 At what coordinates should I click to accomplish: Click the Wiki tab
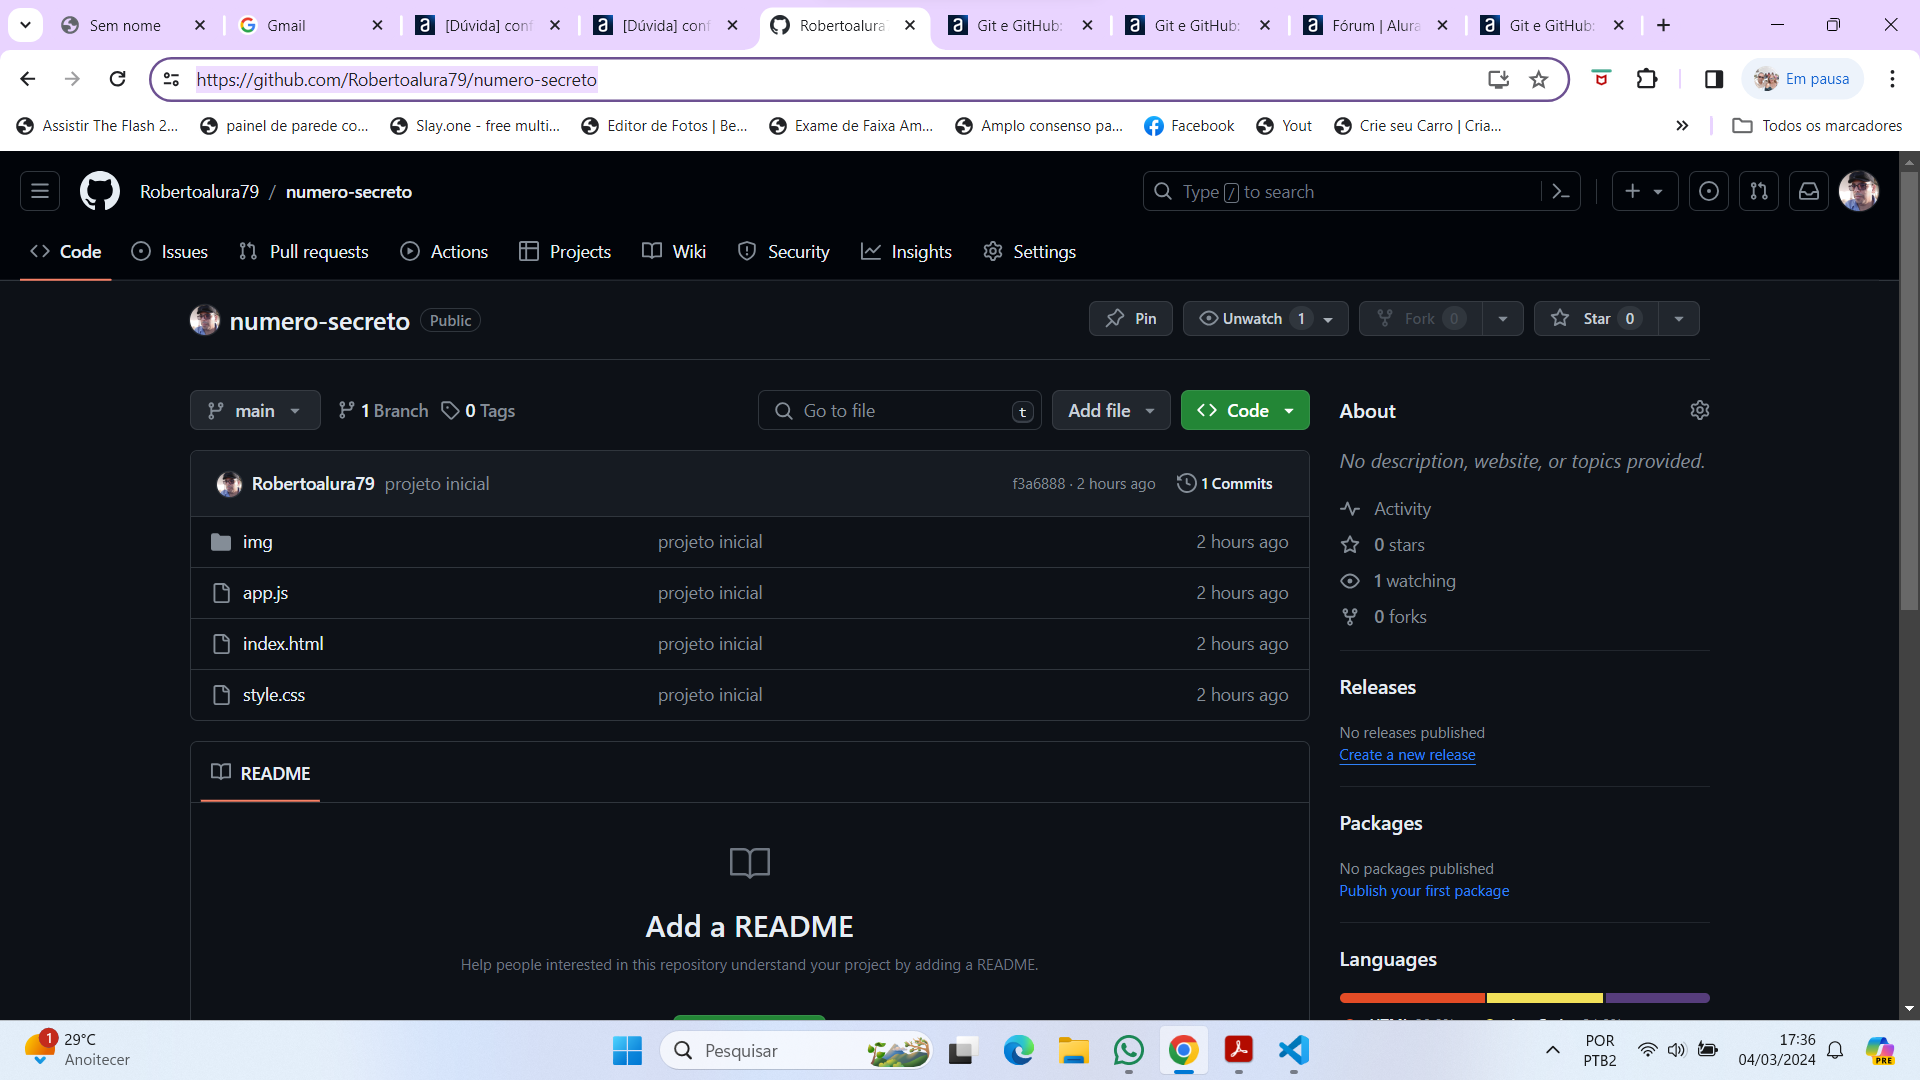pyautogui.click(x=690, y=251)
